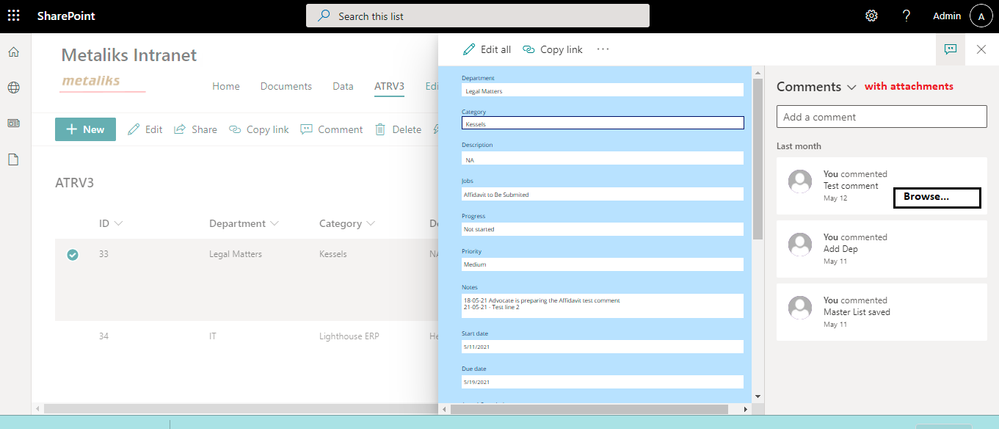
Task: Close the item details panel
Action: (x=981, y=49)
